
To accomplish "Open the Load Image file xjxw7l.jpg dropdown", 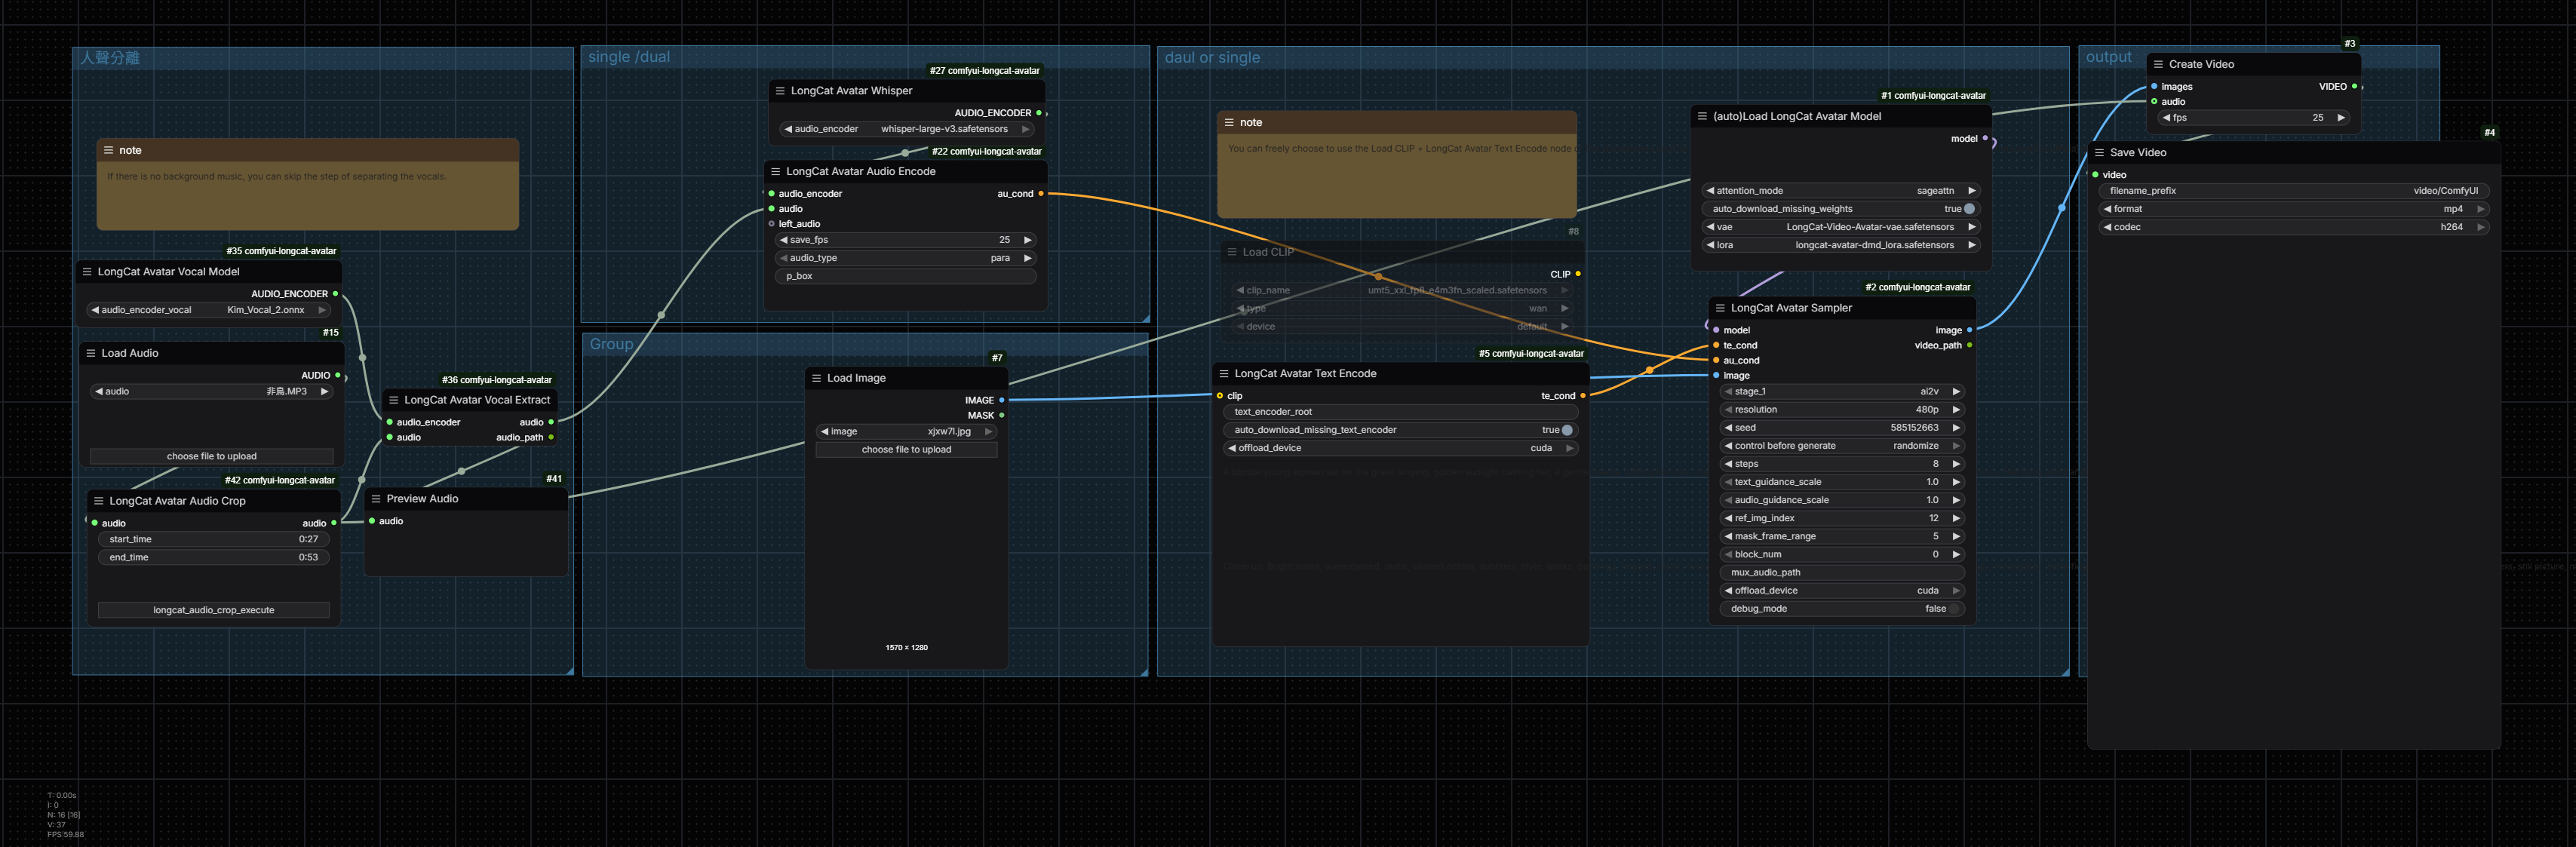I will pyautogui.click(x=907, y=432).
